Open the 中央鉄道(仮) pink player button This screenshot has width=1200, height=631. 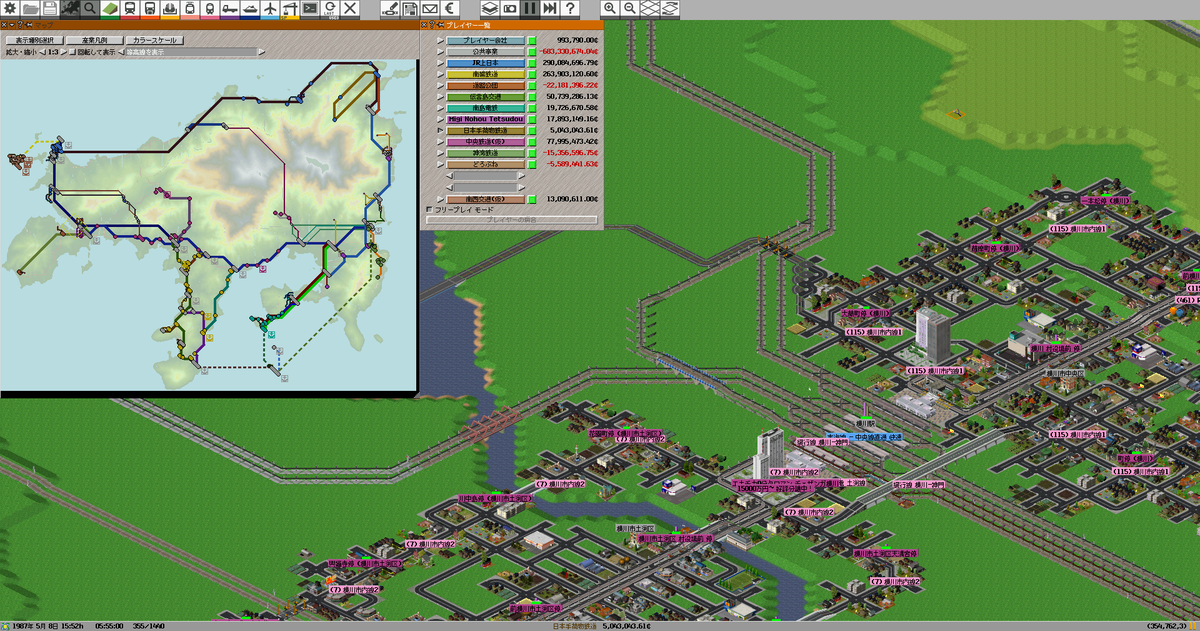click(x=485, y=142)
